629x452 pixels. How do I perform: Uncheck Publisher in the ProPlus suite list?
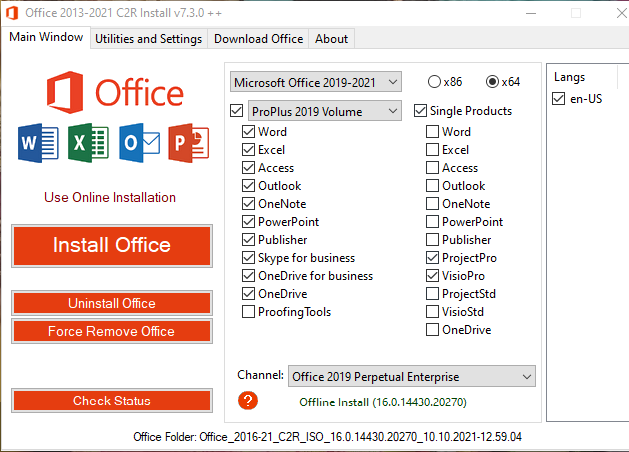pos(249,240)
